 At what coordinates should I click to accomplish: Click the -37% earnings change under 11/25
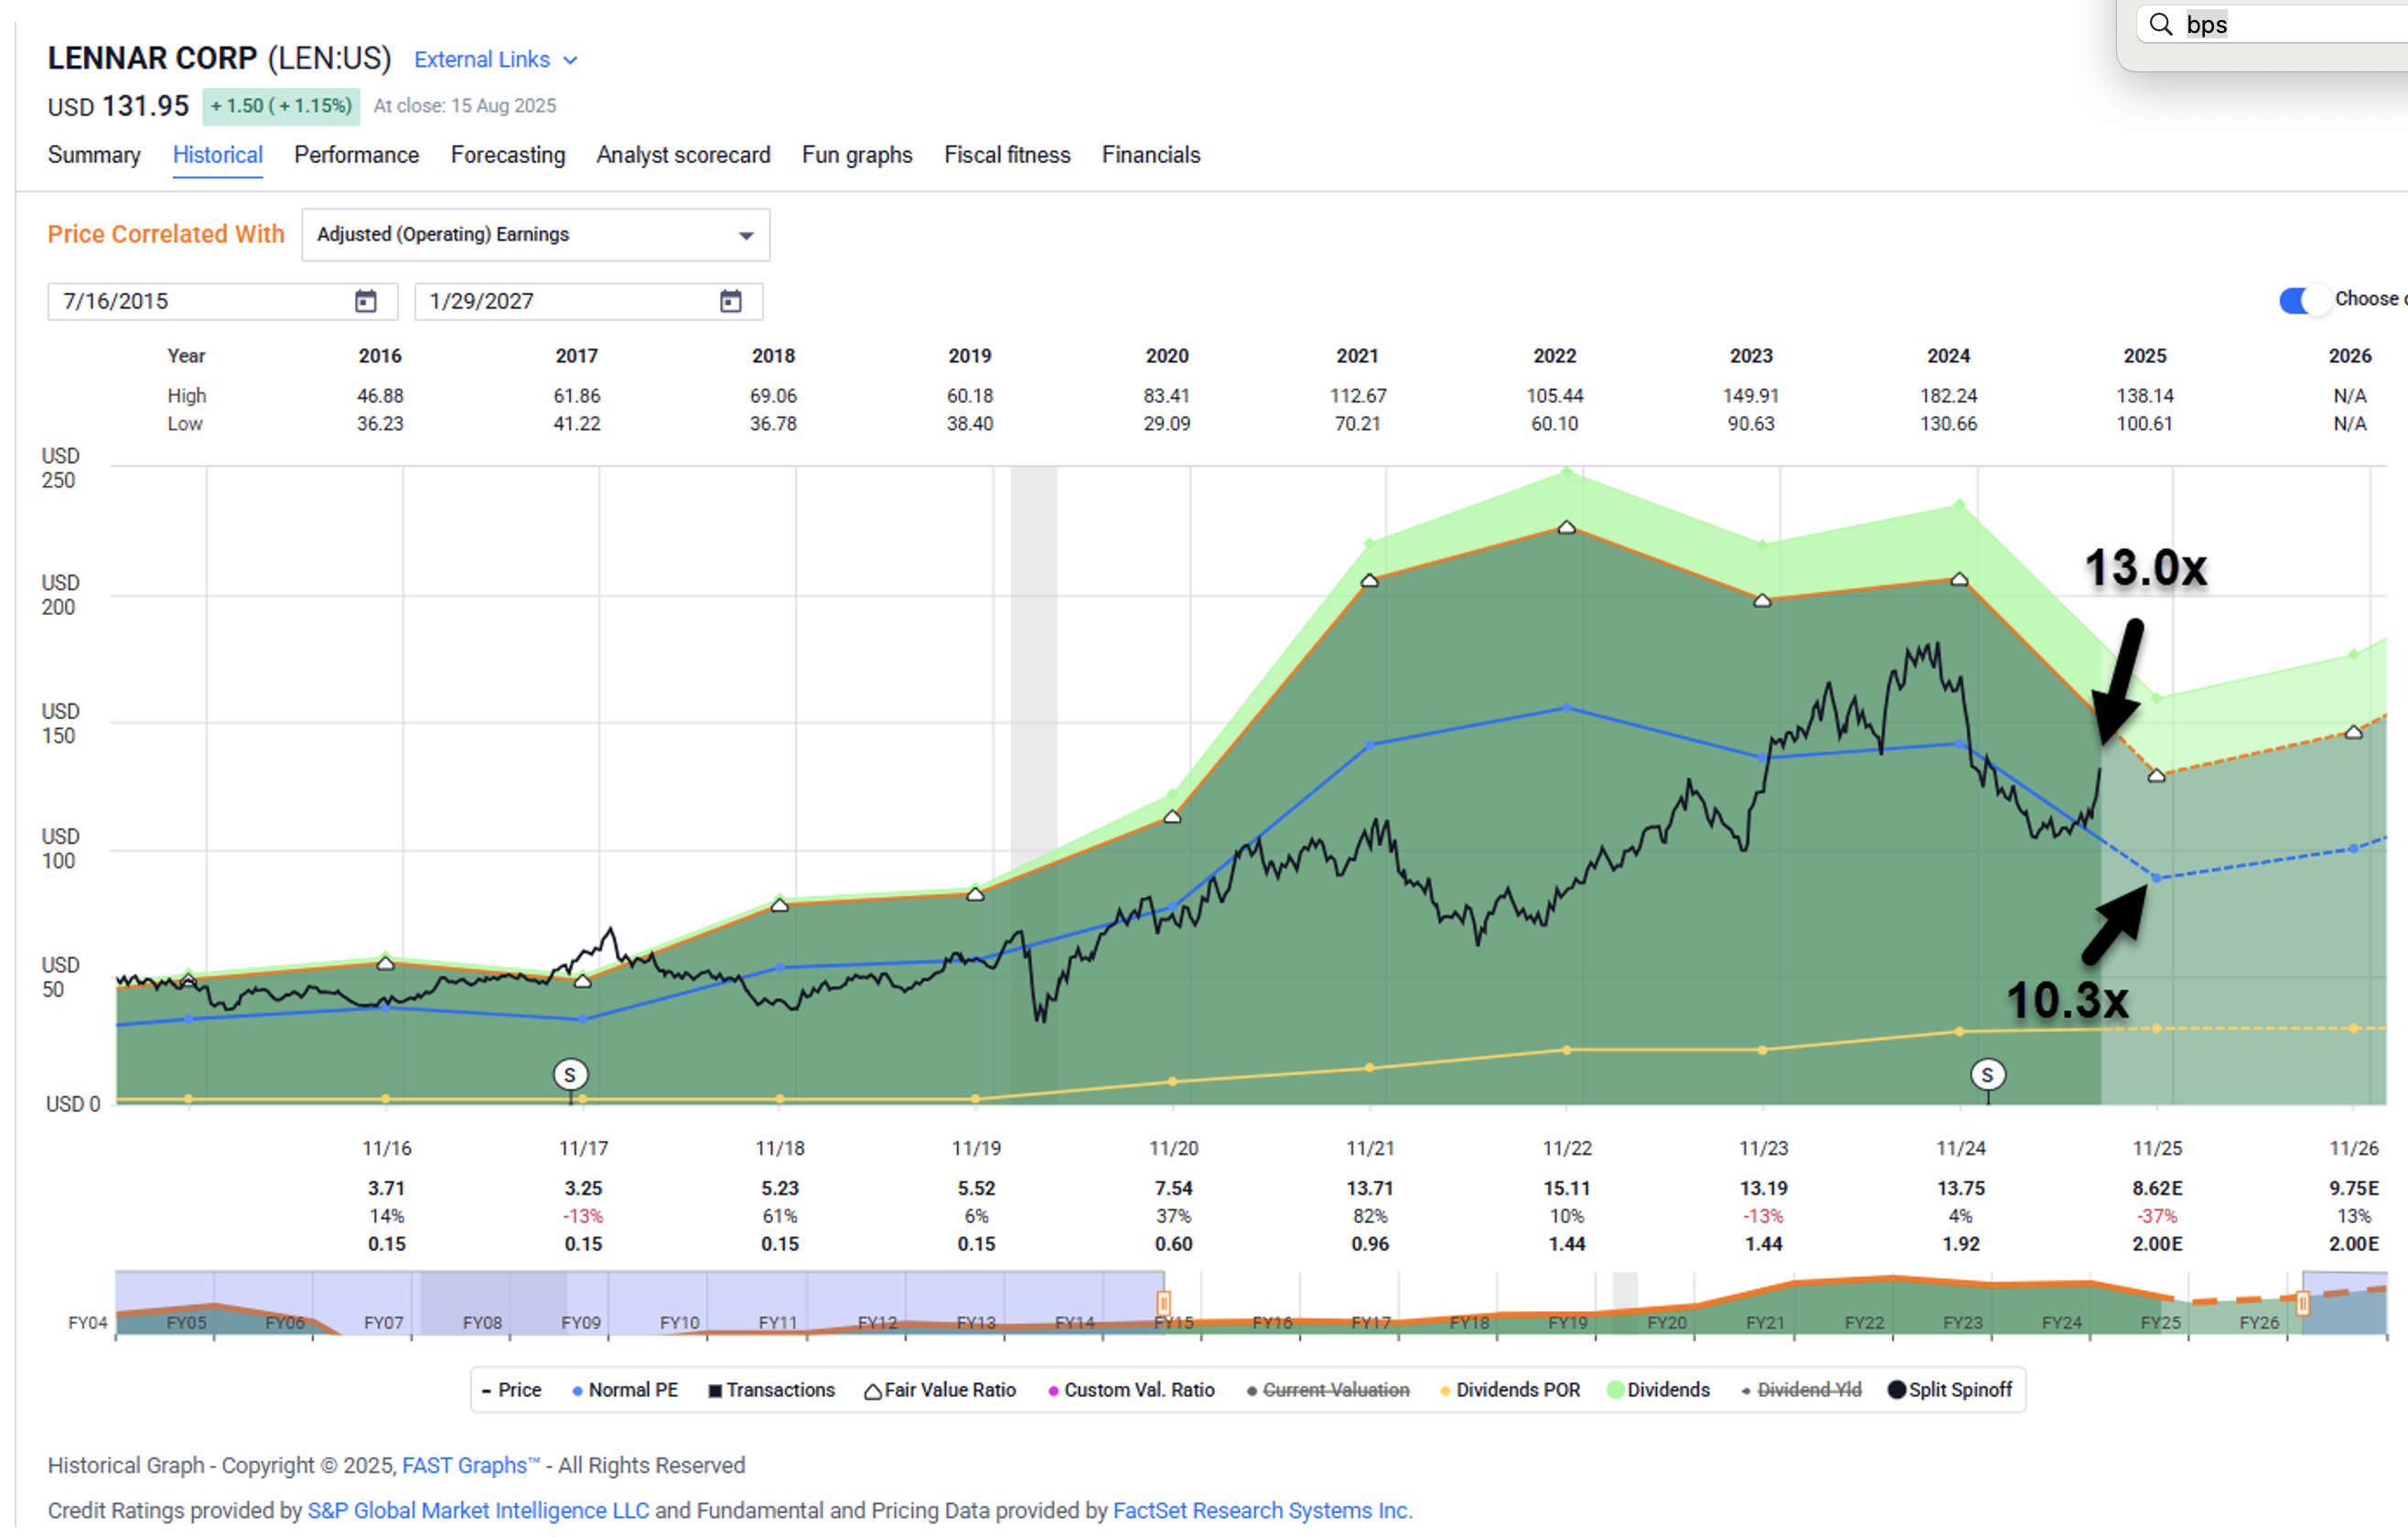point(2157,1217)
